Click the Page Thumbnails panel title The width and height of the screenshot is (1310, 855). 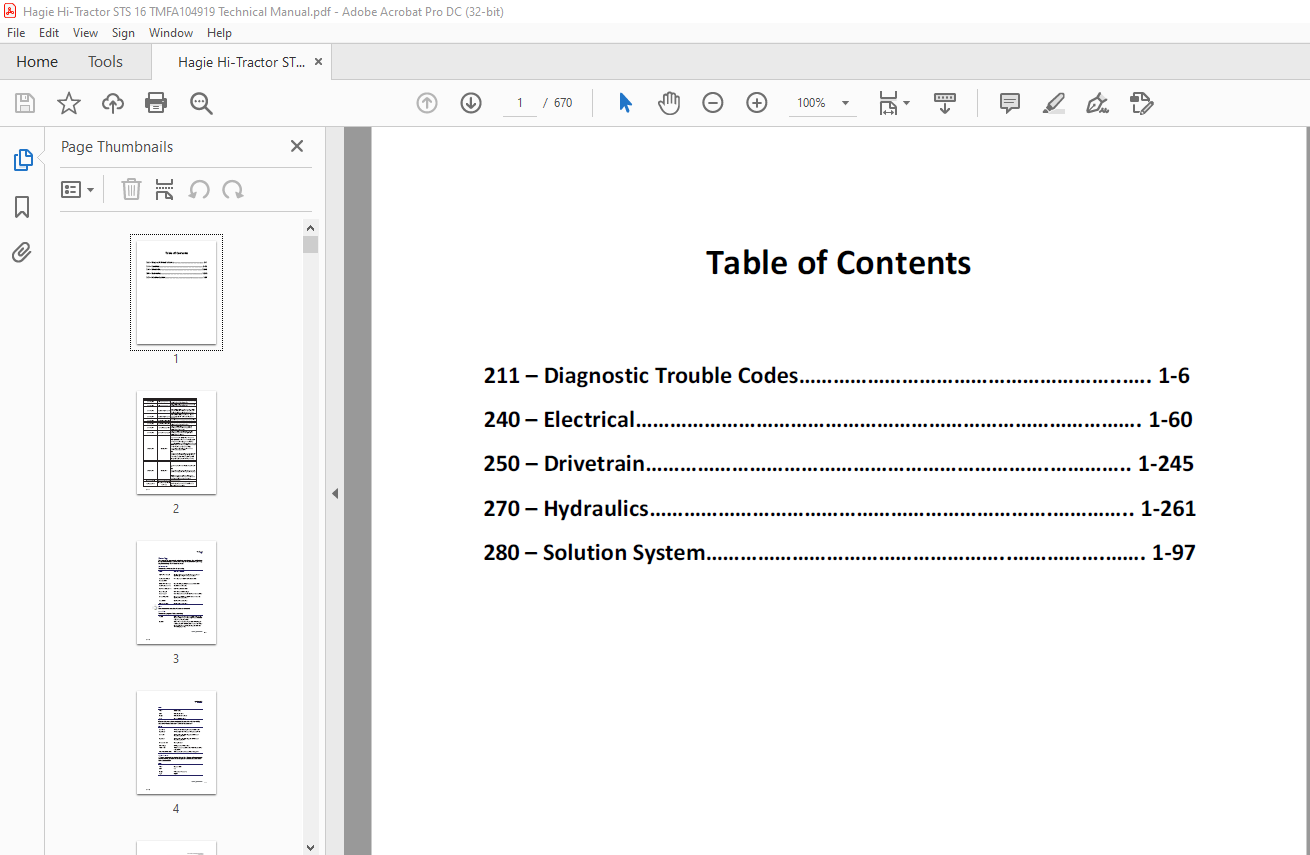[117, 147]
